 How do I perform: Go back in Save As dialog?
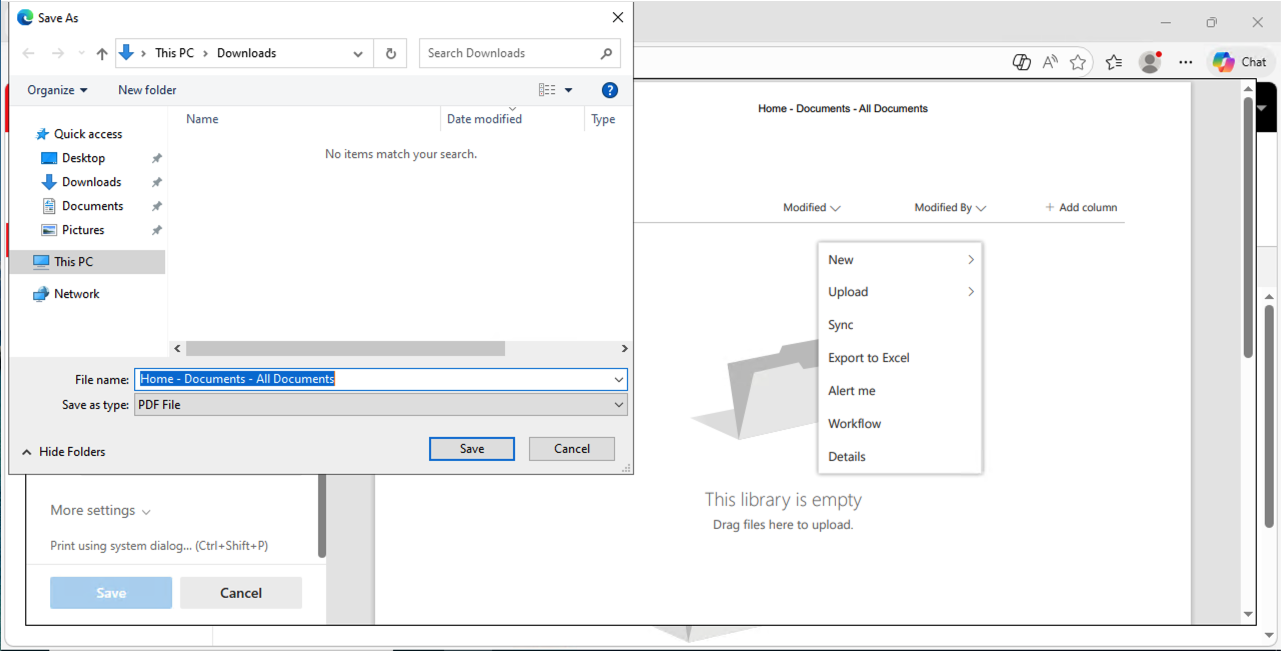click(28, 53)
